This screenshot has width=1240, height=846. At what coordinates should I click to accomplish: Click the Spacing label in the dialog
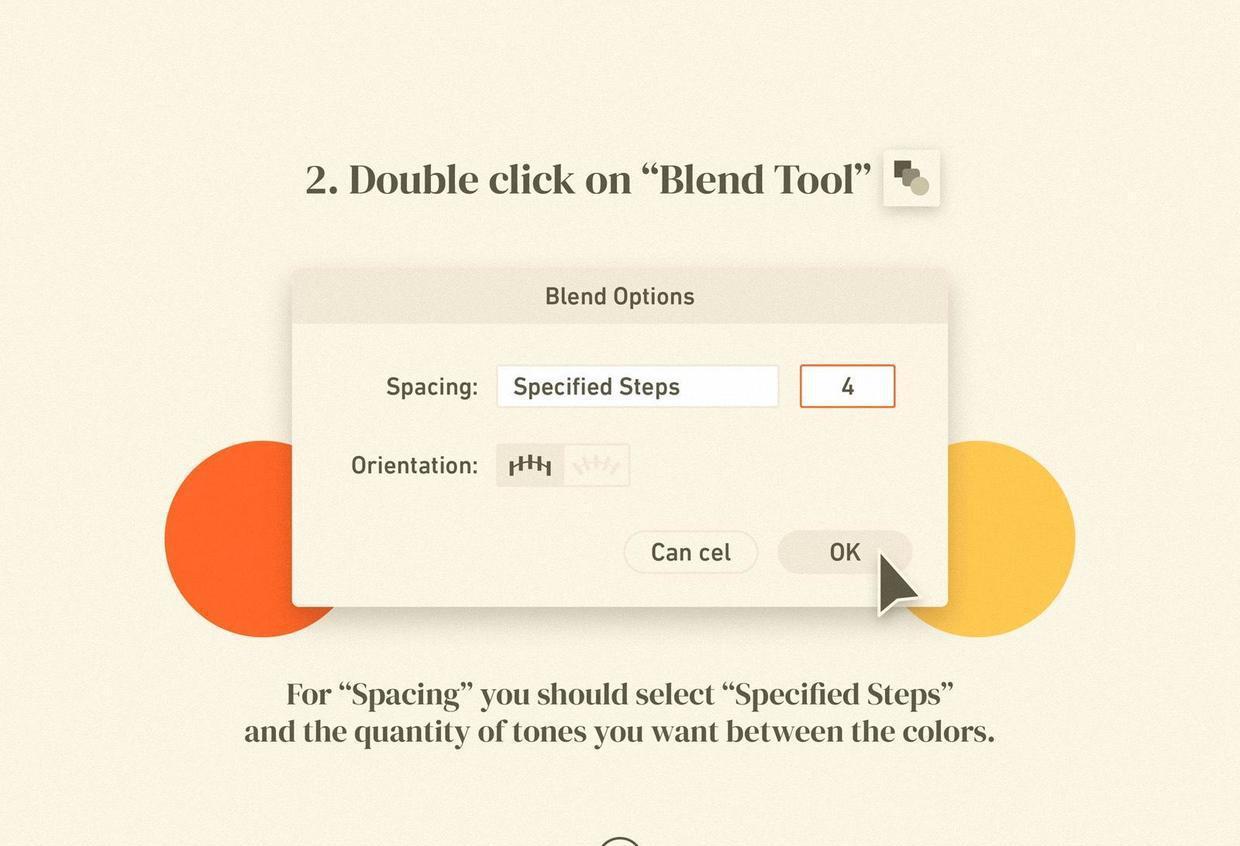point(432,387)
